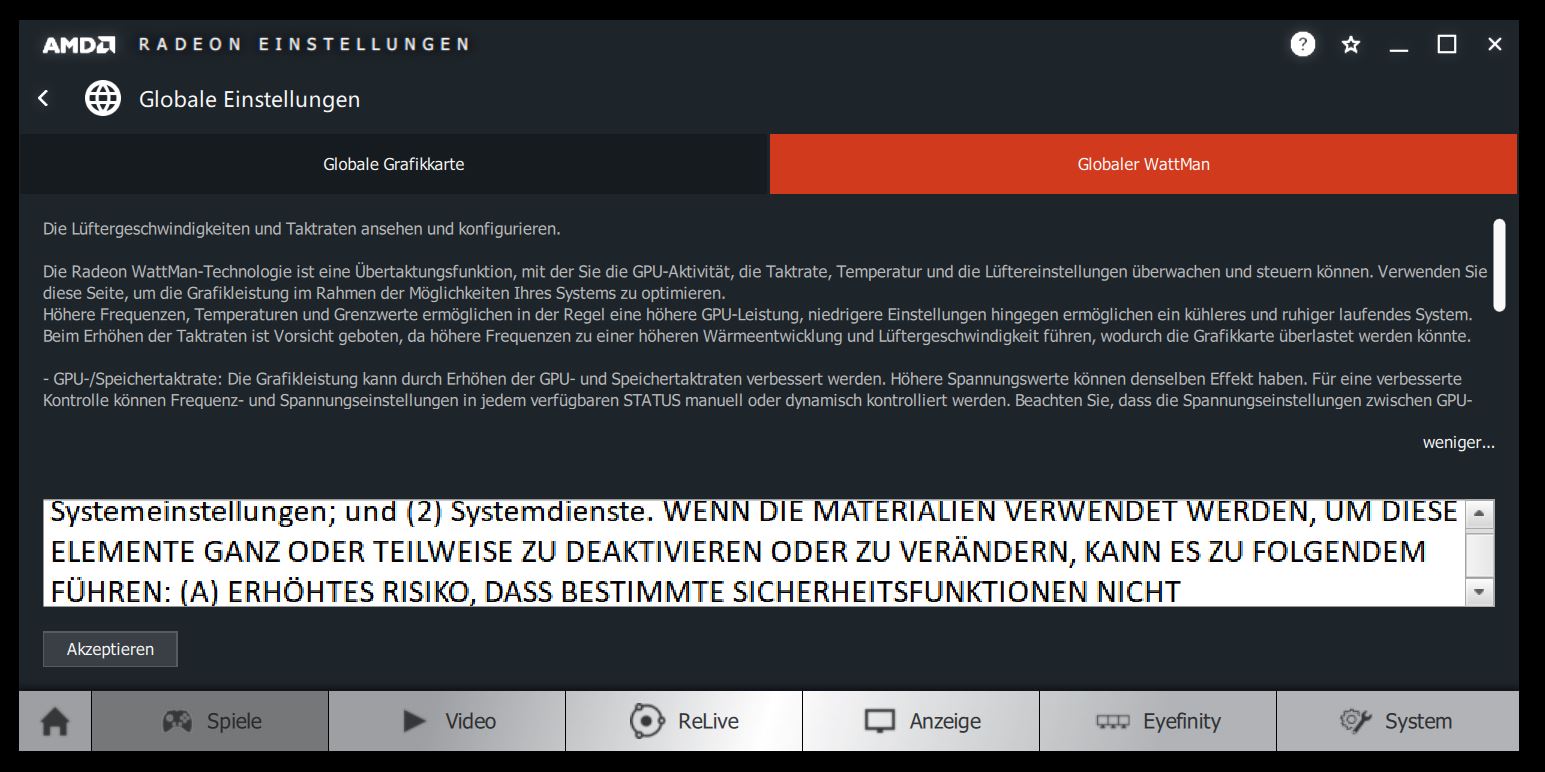Open help via question mark icon
1545x772 pixels.
[1302, 44]
